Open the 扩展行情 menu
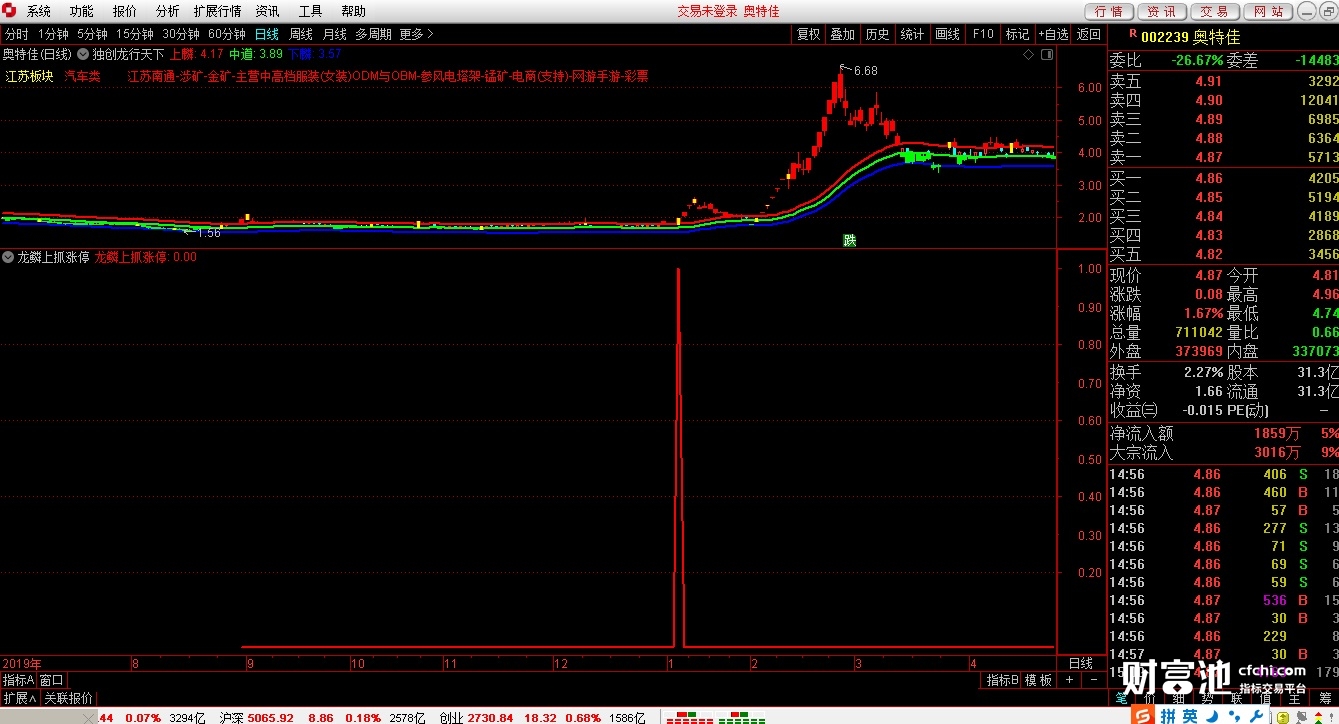 [218, 11]
